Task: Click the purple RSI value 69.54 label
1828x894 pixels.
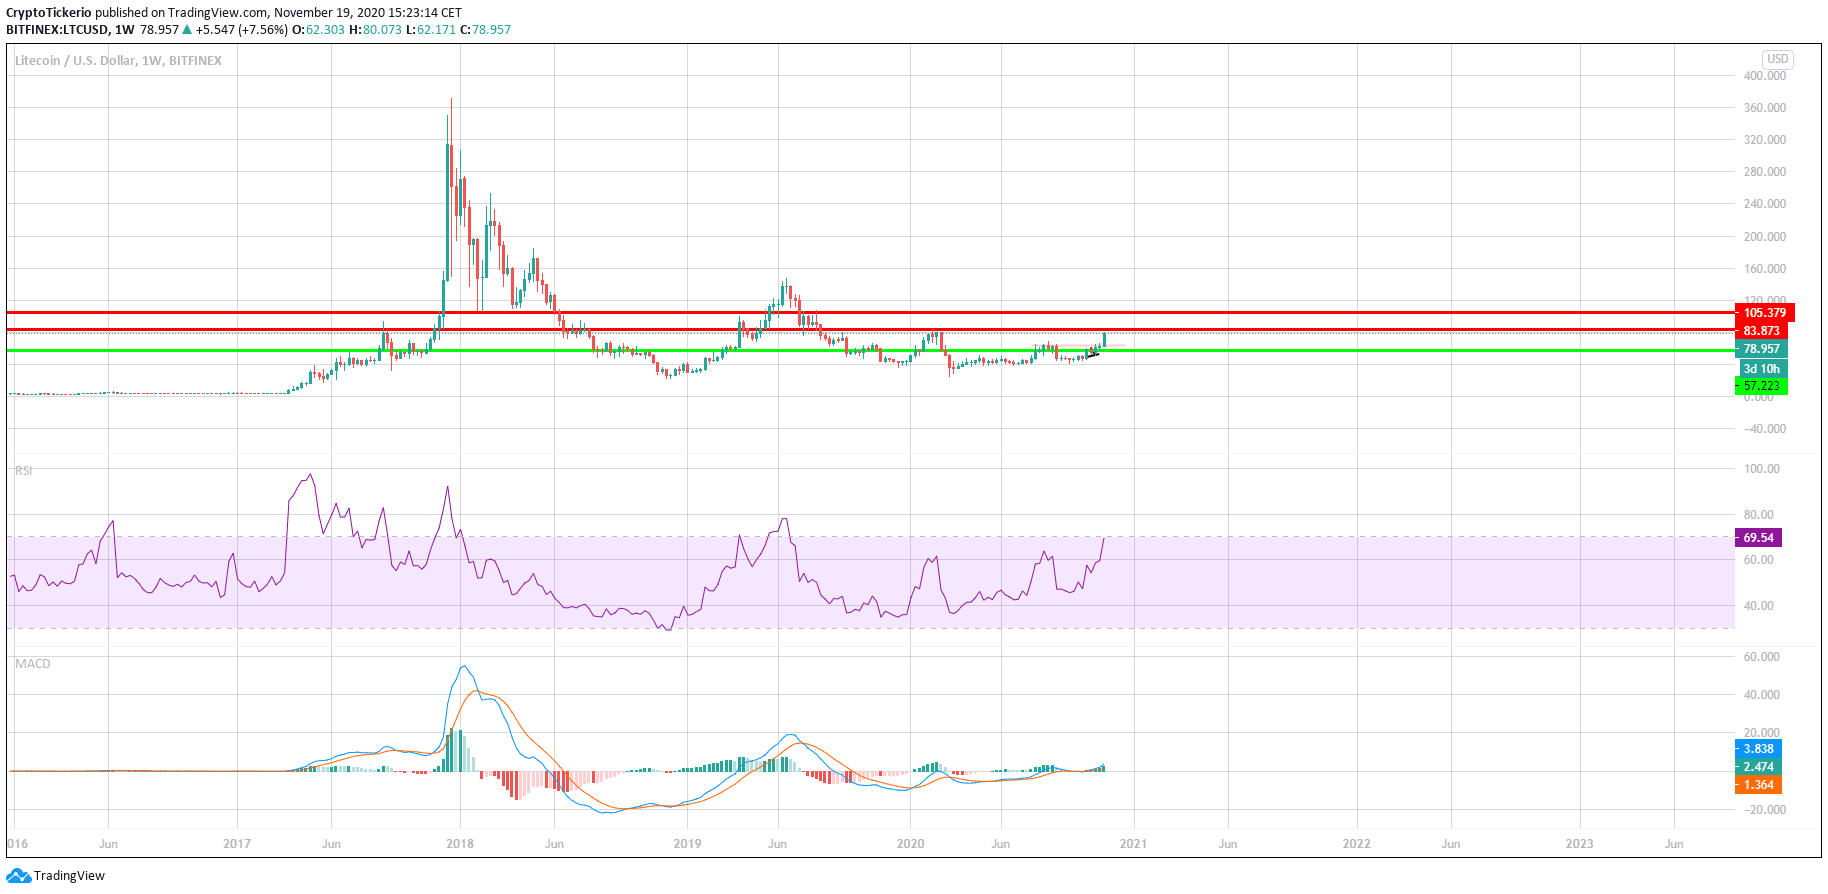Action: [1758, 538]
